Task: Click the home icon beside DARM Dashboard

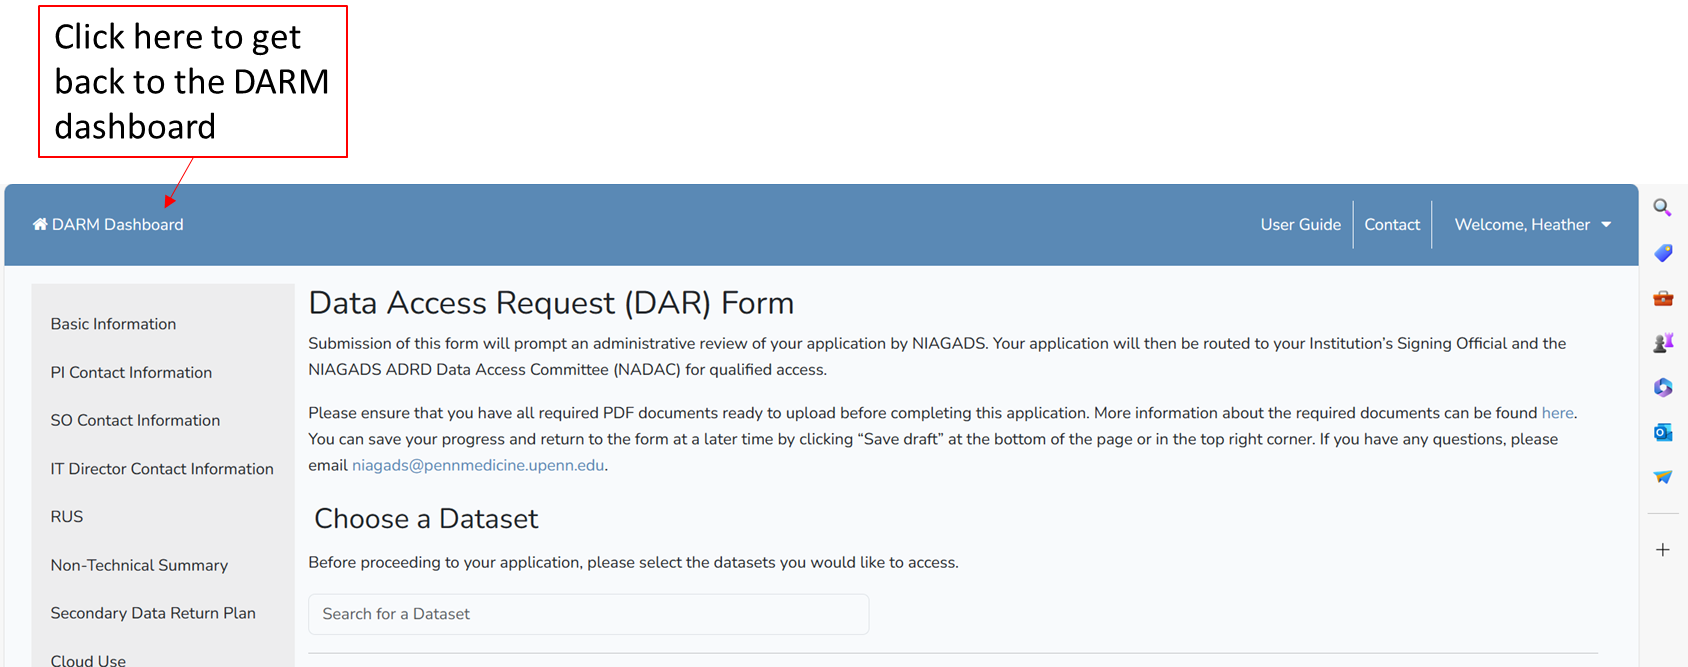Action: (40, 225)
